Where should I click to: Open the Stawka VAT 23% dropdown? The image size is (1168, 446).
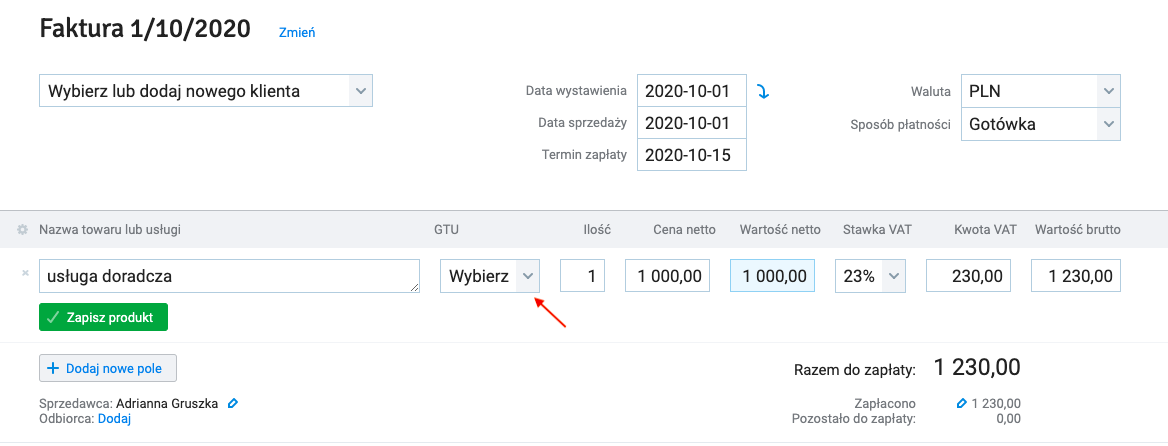tap(870, 276)
